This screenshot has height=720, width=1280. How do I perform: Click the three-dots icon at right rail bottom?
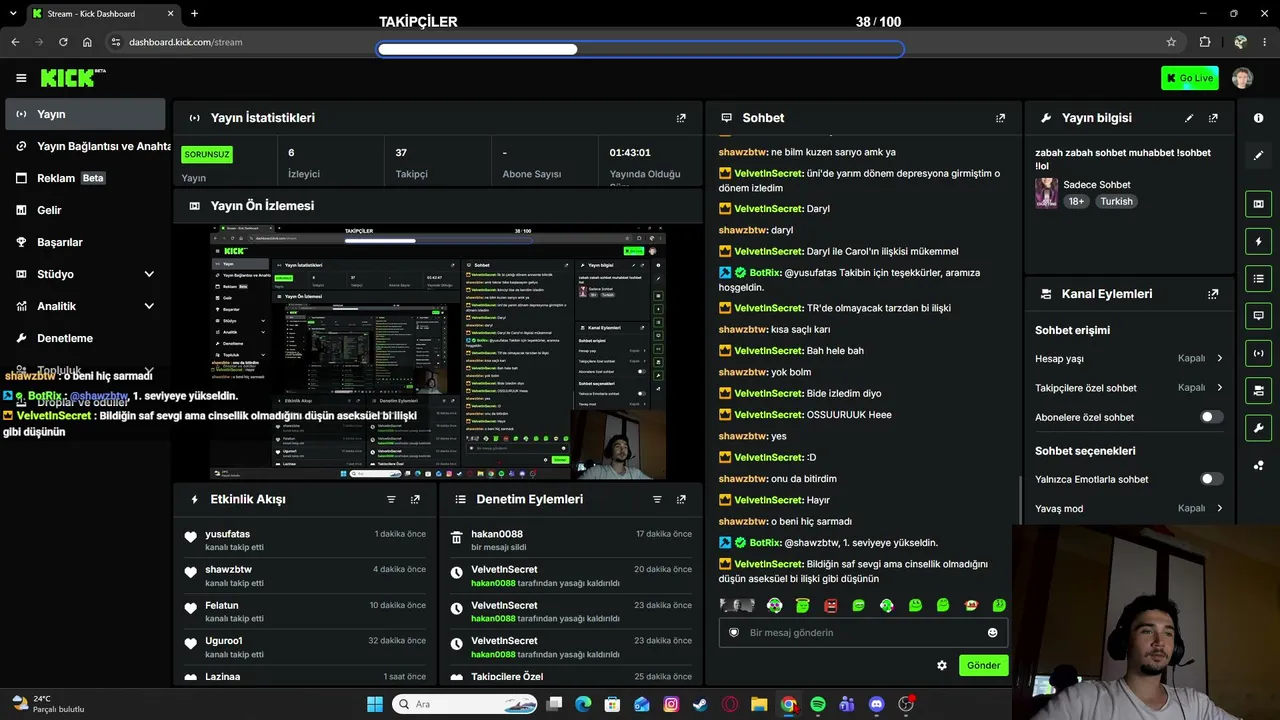pos(1258,465)
